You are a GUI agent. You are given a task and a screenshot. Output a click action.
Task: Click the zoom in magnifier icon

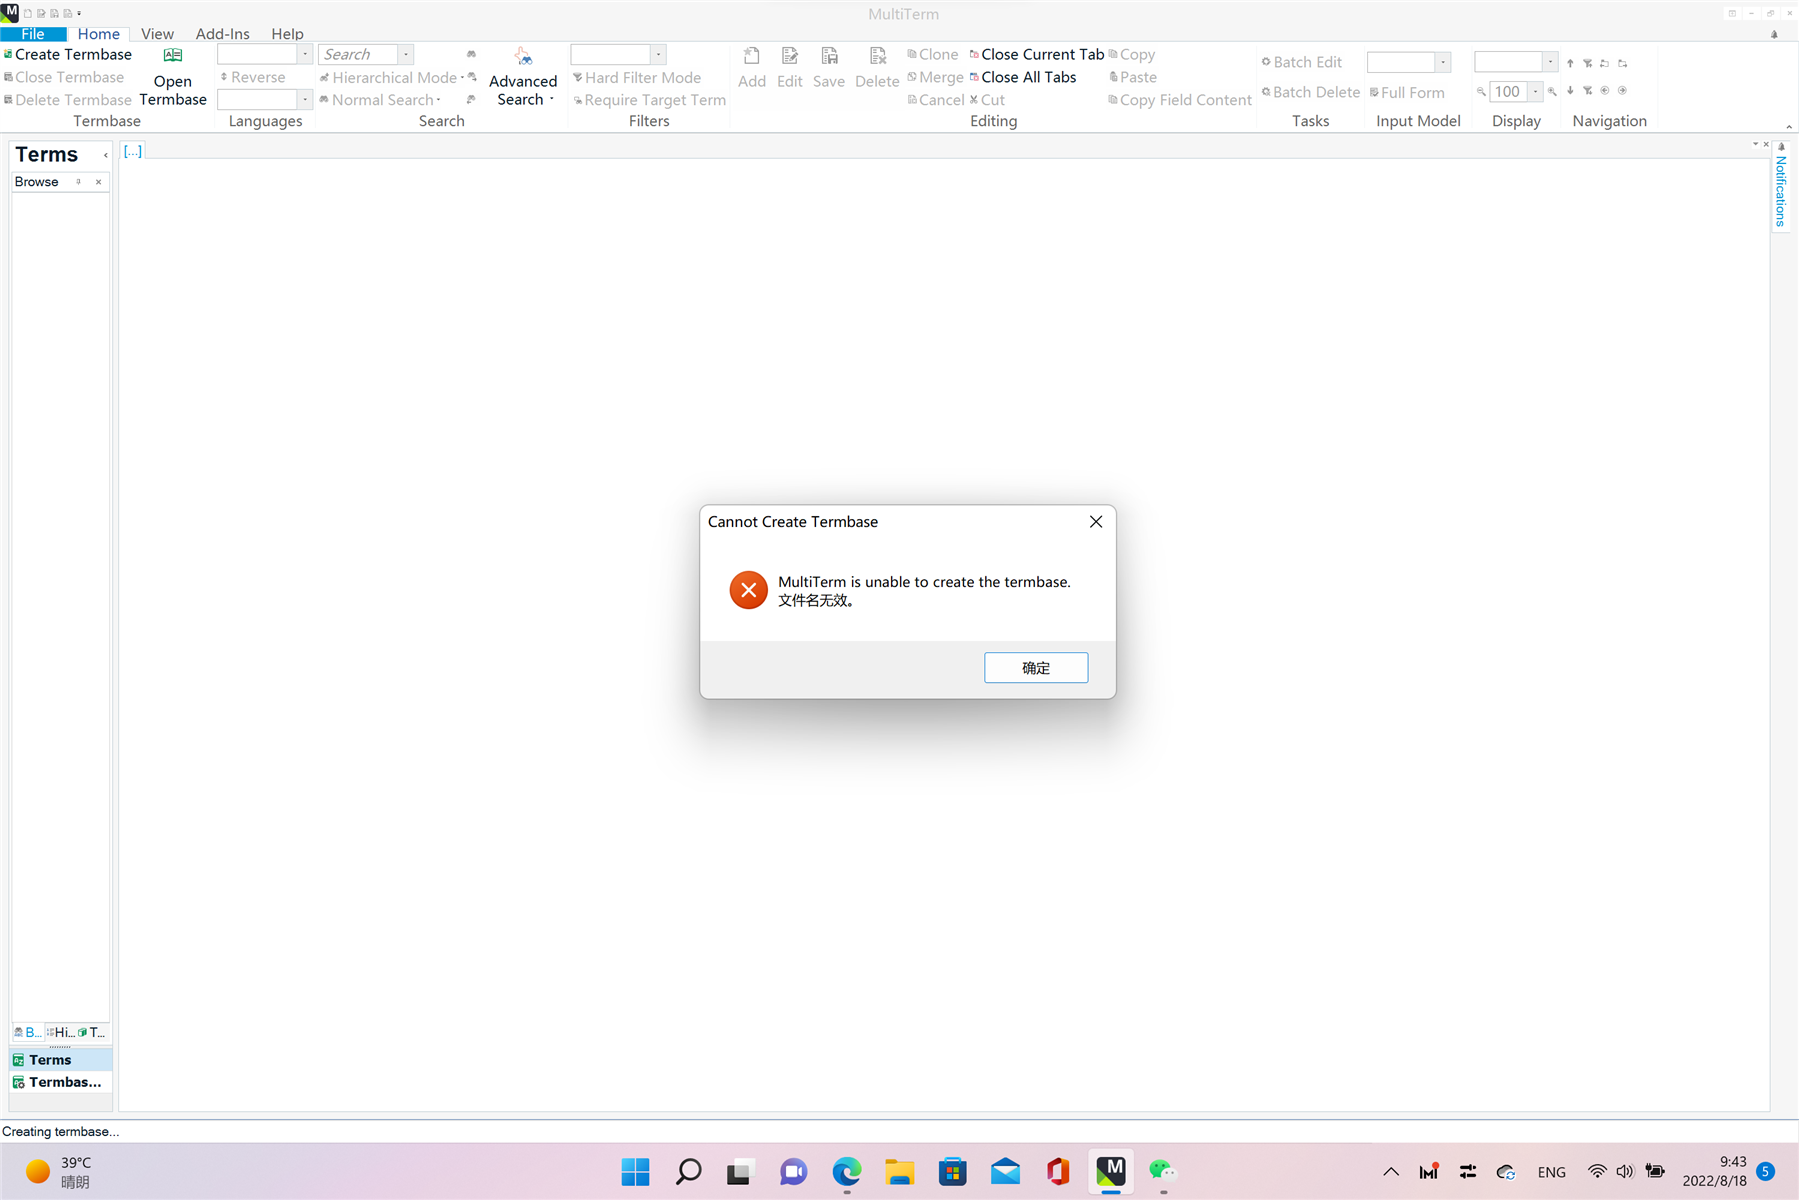[1552, 92]
